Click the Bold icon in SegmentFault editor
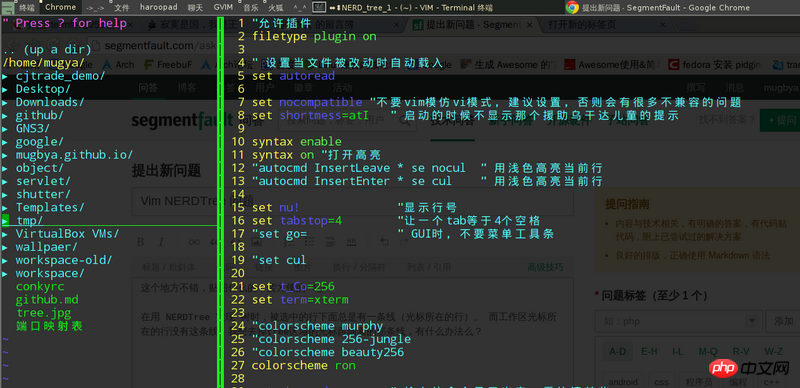The width and height of the screenshot is (800, 388). coord(140,241)
